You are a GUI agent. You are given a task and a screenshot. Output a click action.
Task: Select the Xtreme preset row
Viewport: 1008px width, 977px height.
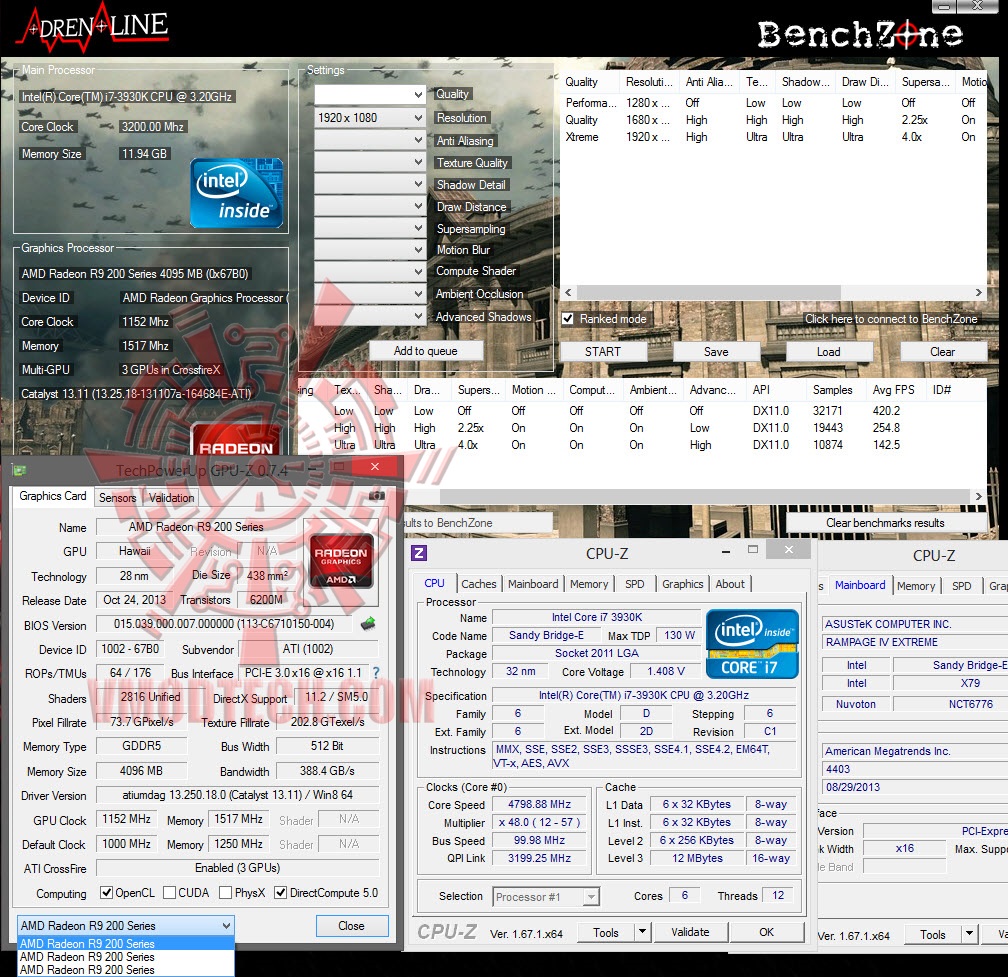[x=773, y=137]
